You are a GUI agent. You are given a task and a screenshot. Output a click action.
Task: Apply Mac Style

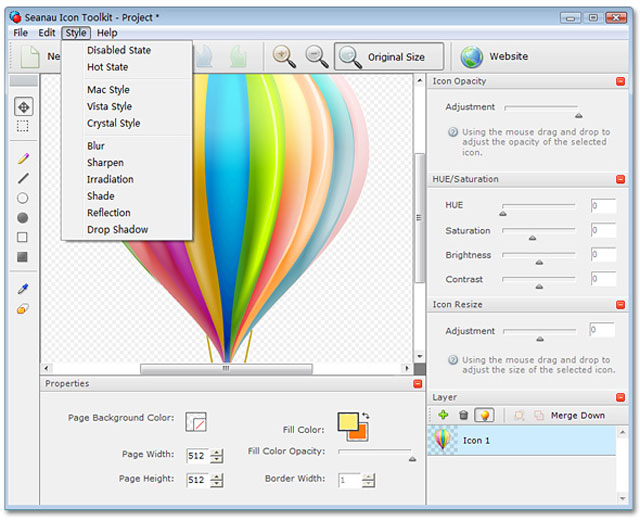tap(108, 89)
